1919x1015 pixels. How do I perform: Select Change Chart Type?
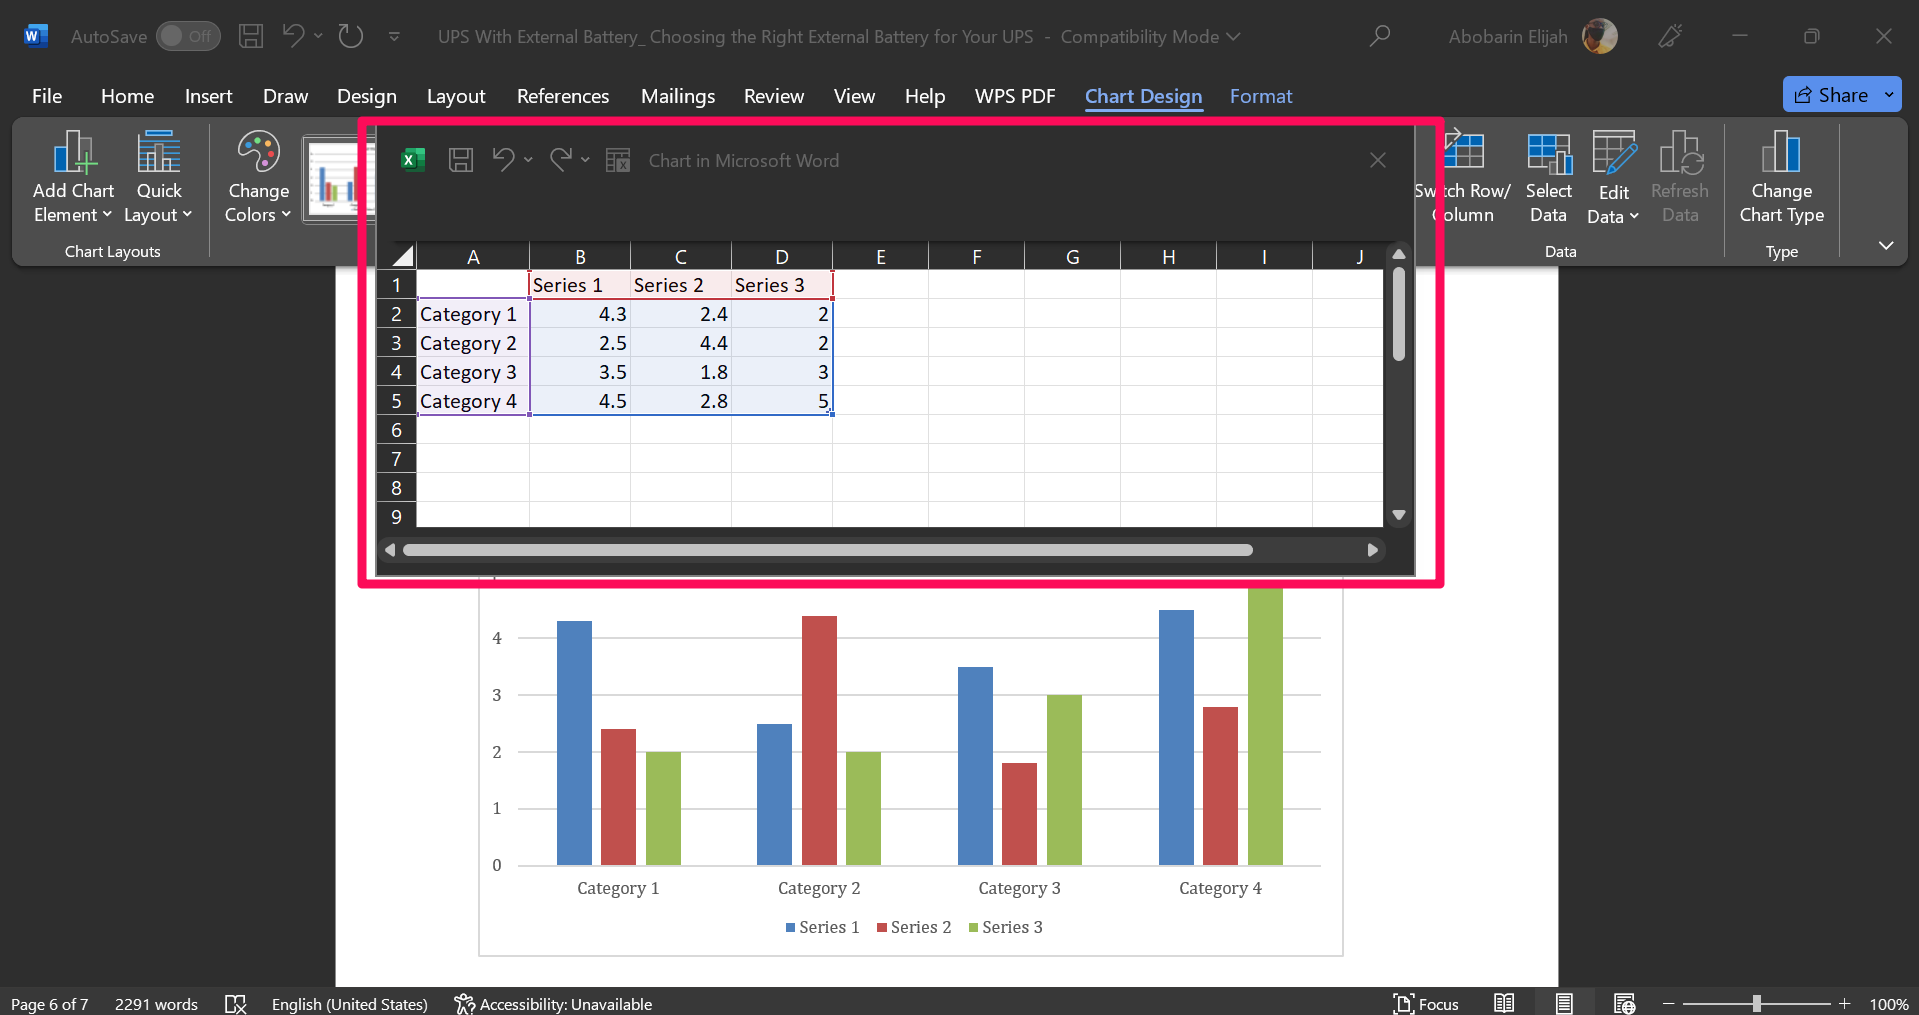tap(1781, 178)
